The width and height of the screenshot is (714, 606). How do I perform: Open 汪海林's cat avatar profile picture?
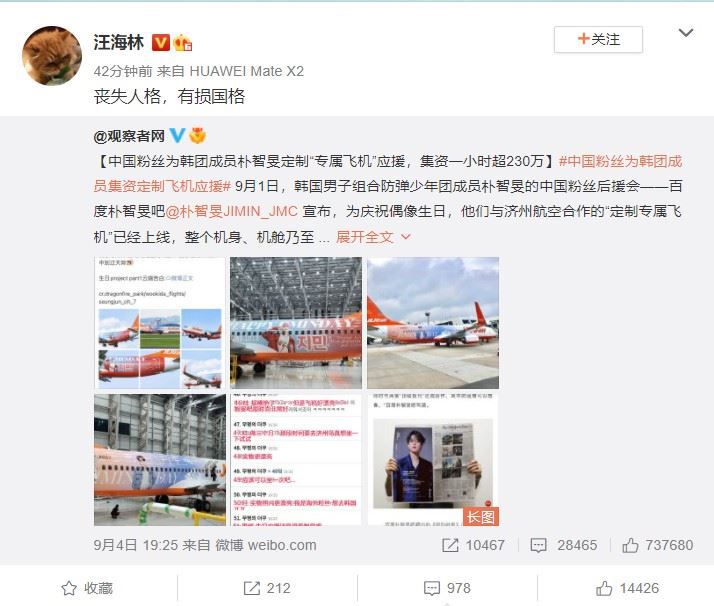[52, 56]
